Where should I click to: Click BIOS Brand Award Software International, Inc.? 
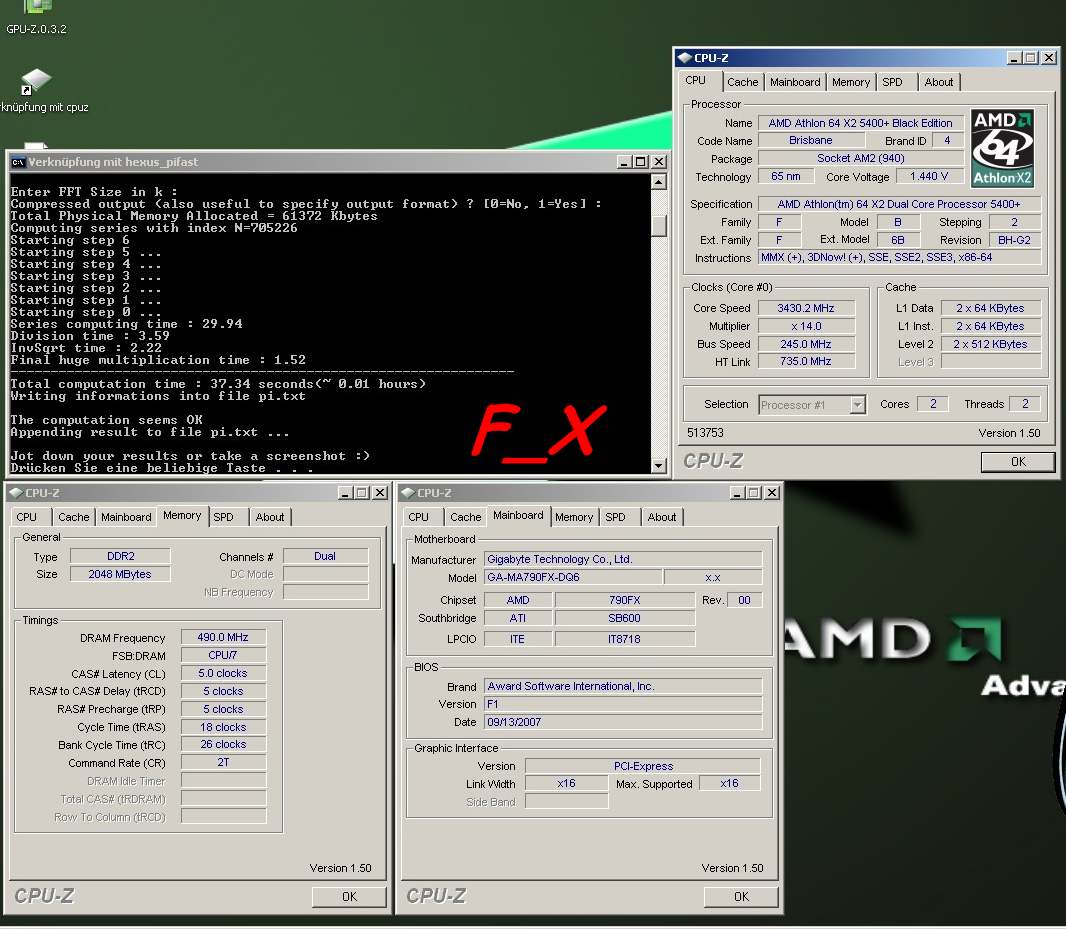click(623, 686)
